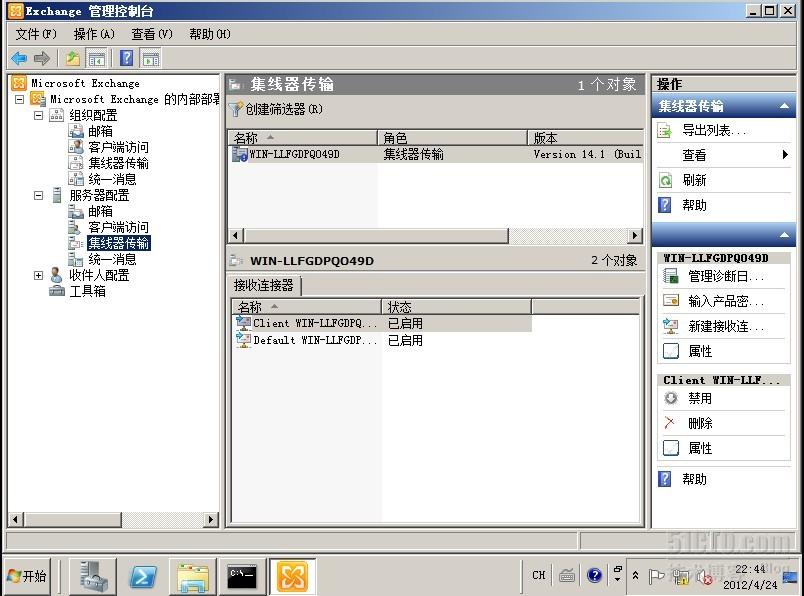Image resolution: width=804 pixels, height=596 pixels.
Task: Click the Forward arrow toolbar icon
Action: [x=42, y=58]
